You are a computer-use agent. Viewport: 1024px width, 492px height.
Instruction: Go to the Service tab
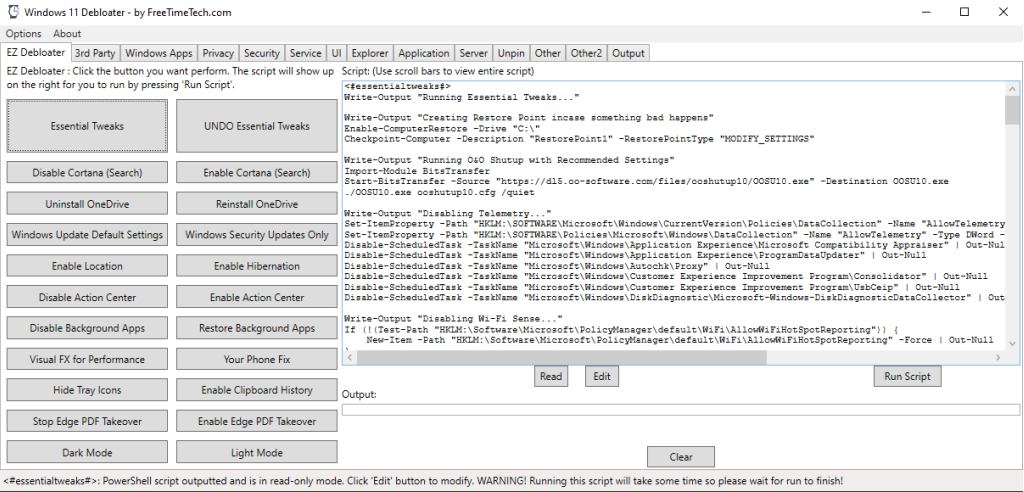(x=306, y=54)
